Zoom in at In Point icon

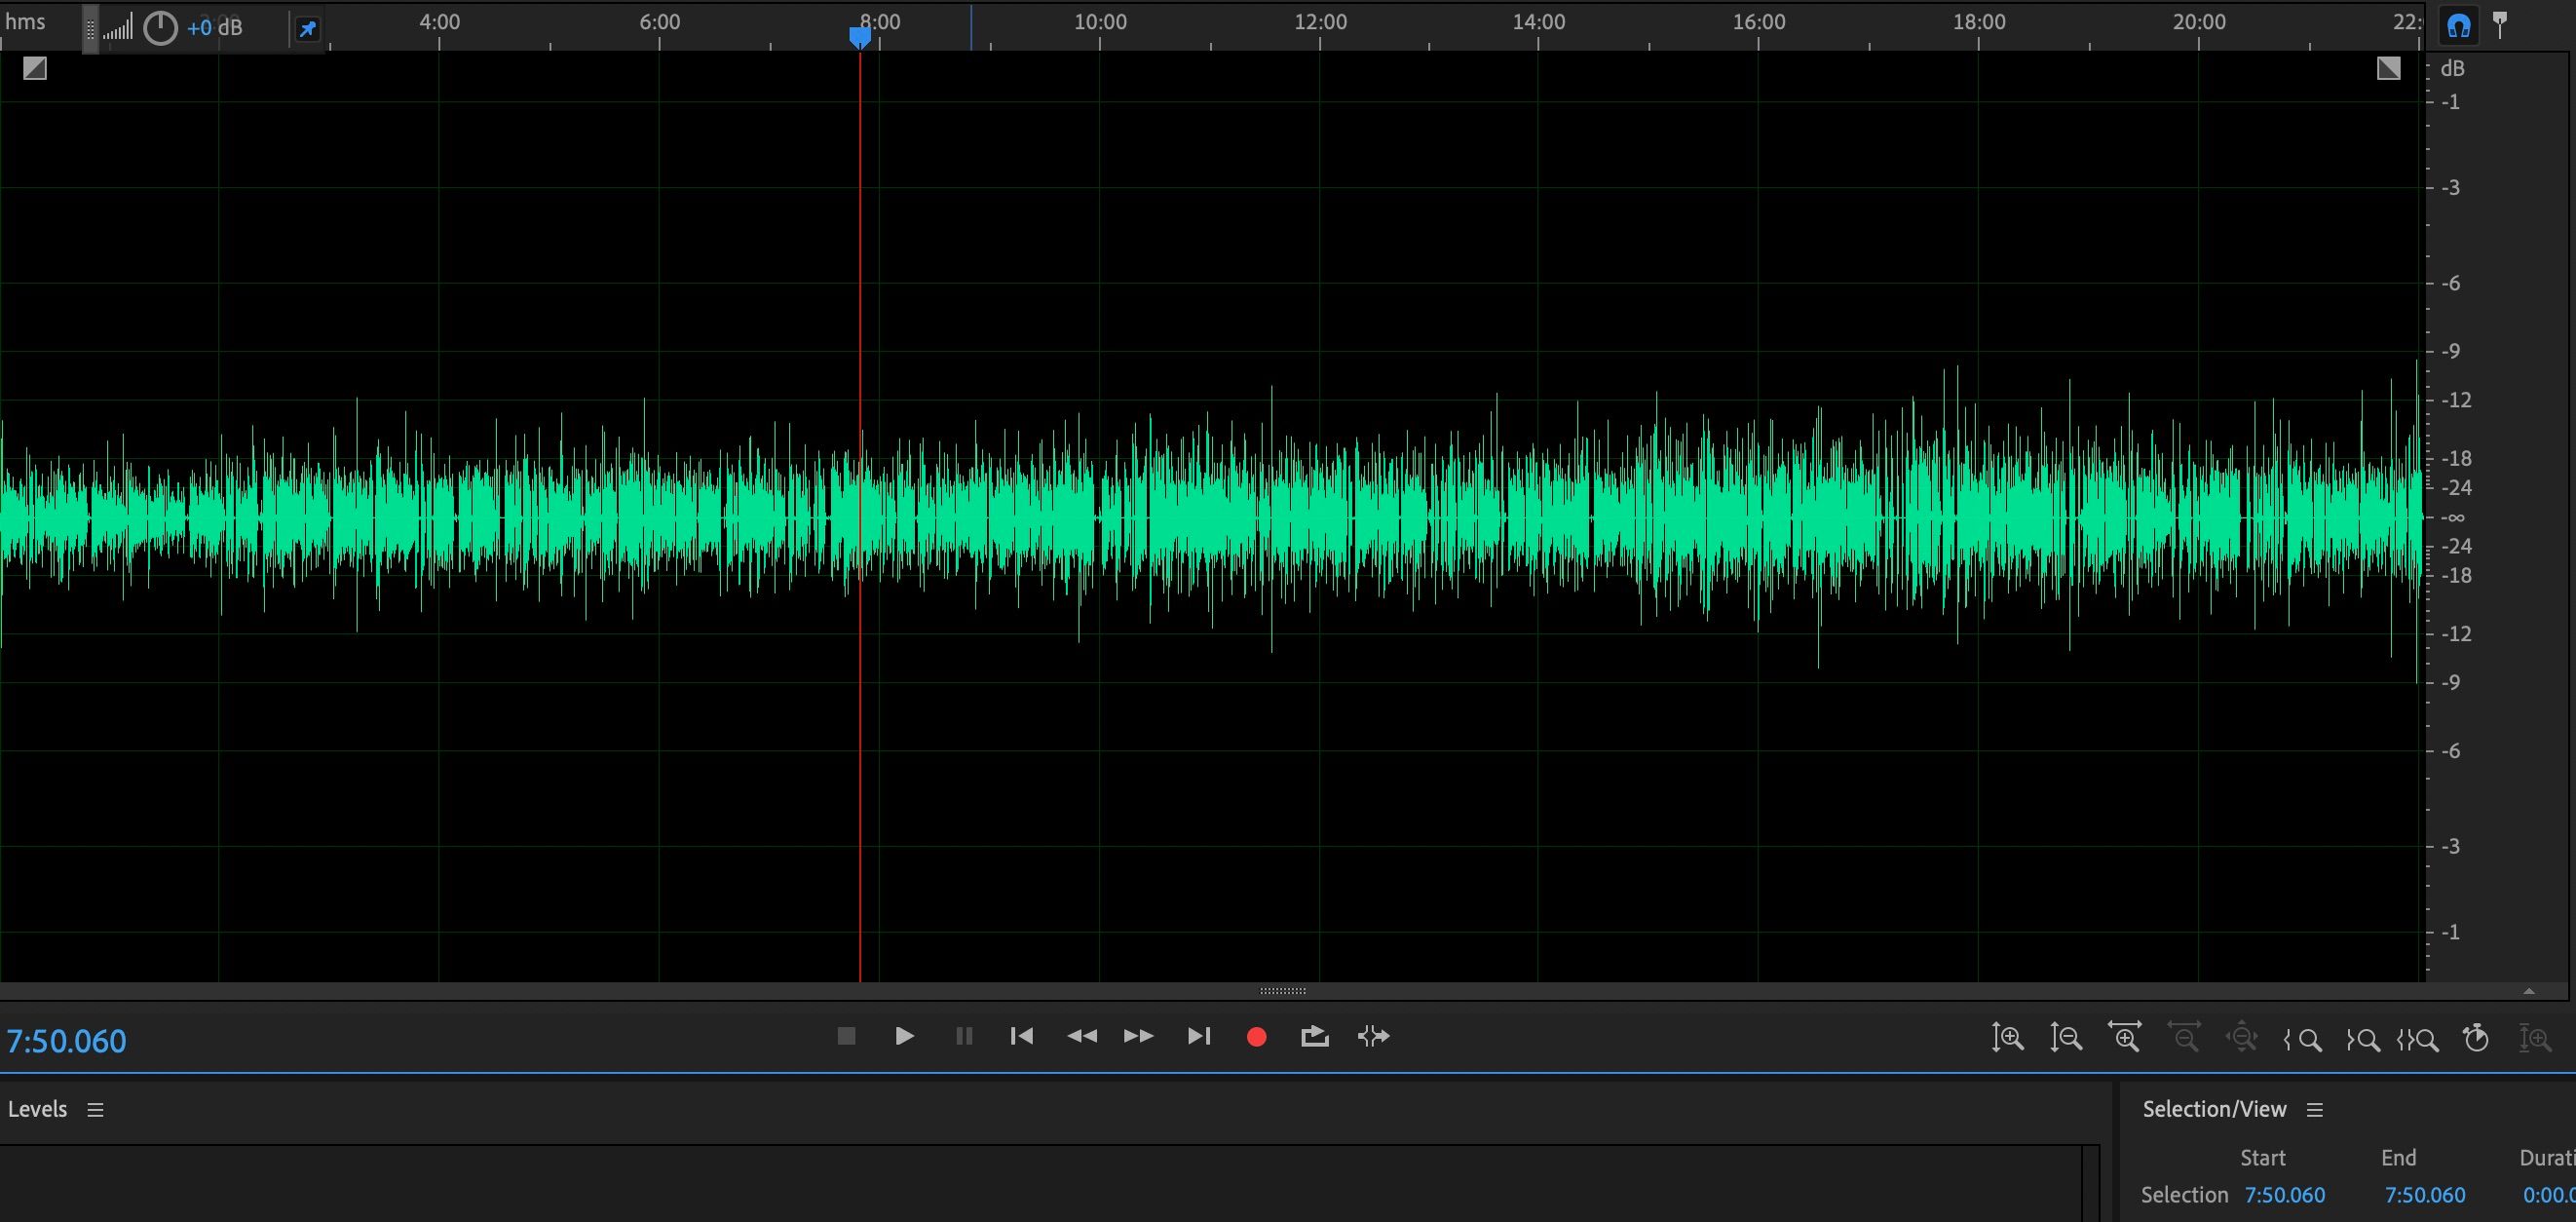(2303, 1039)
